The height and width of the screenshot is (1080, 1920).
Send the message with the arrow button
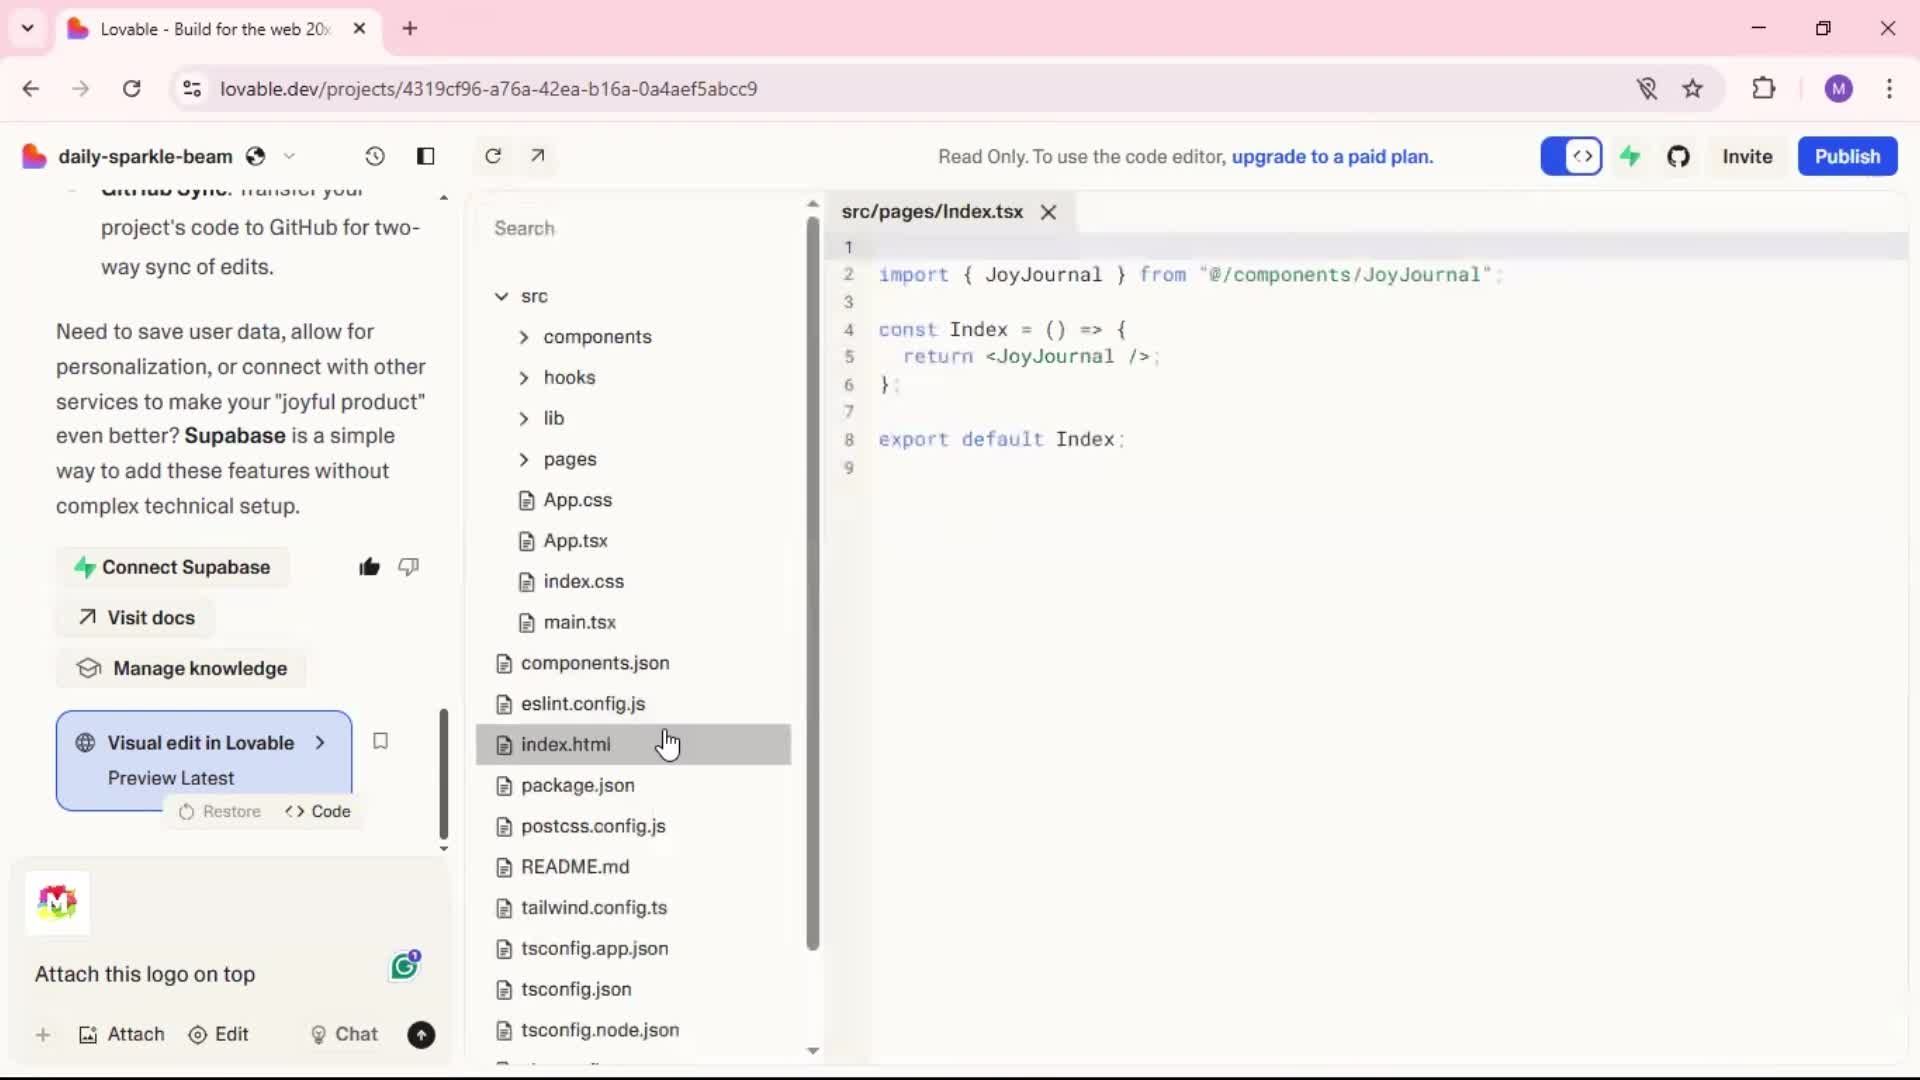[x=421, y=1035]
